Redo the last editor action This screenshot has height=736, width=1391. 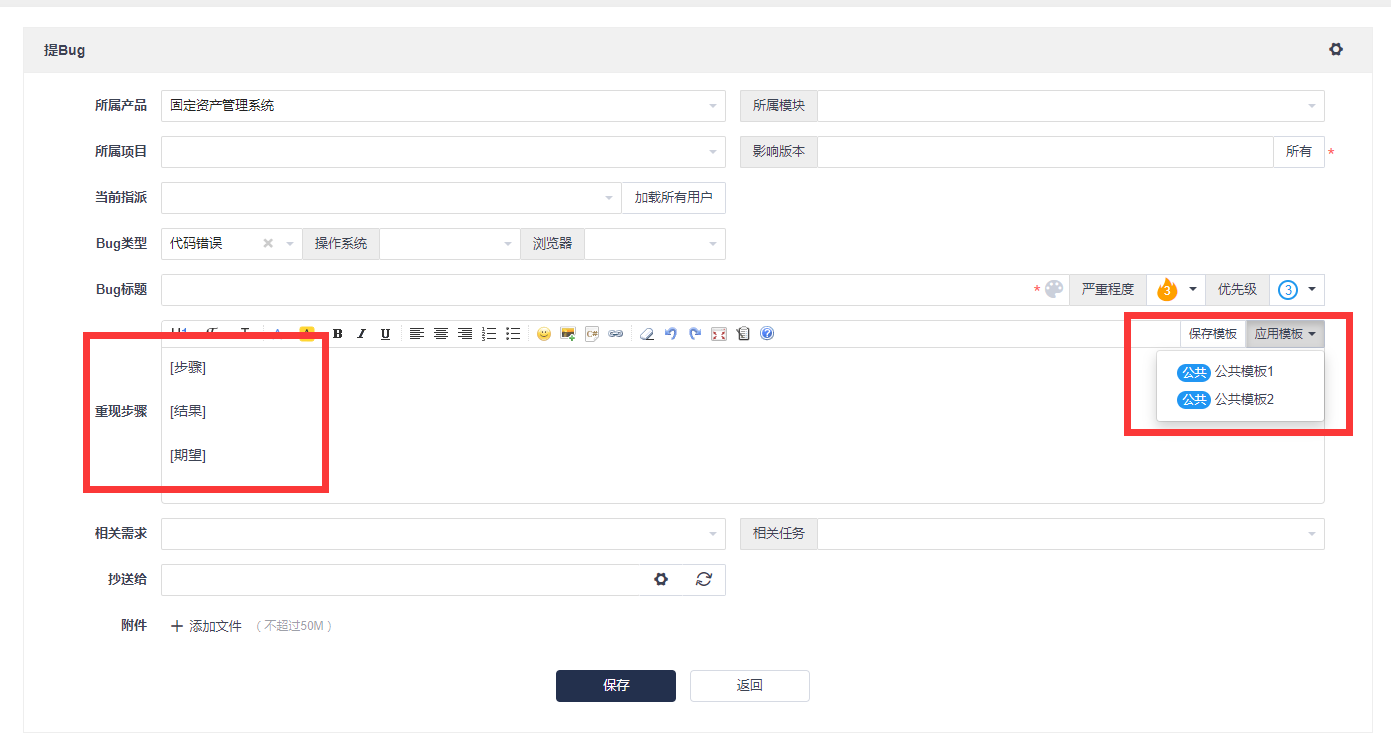(x=695, y=334)
